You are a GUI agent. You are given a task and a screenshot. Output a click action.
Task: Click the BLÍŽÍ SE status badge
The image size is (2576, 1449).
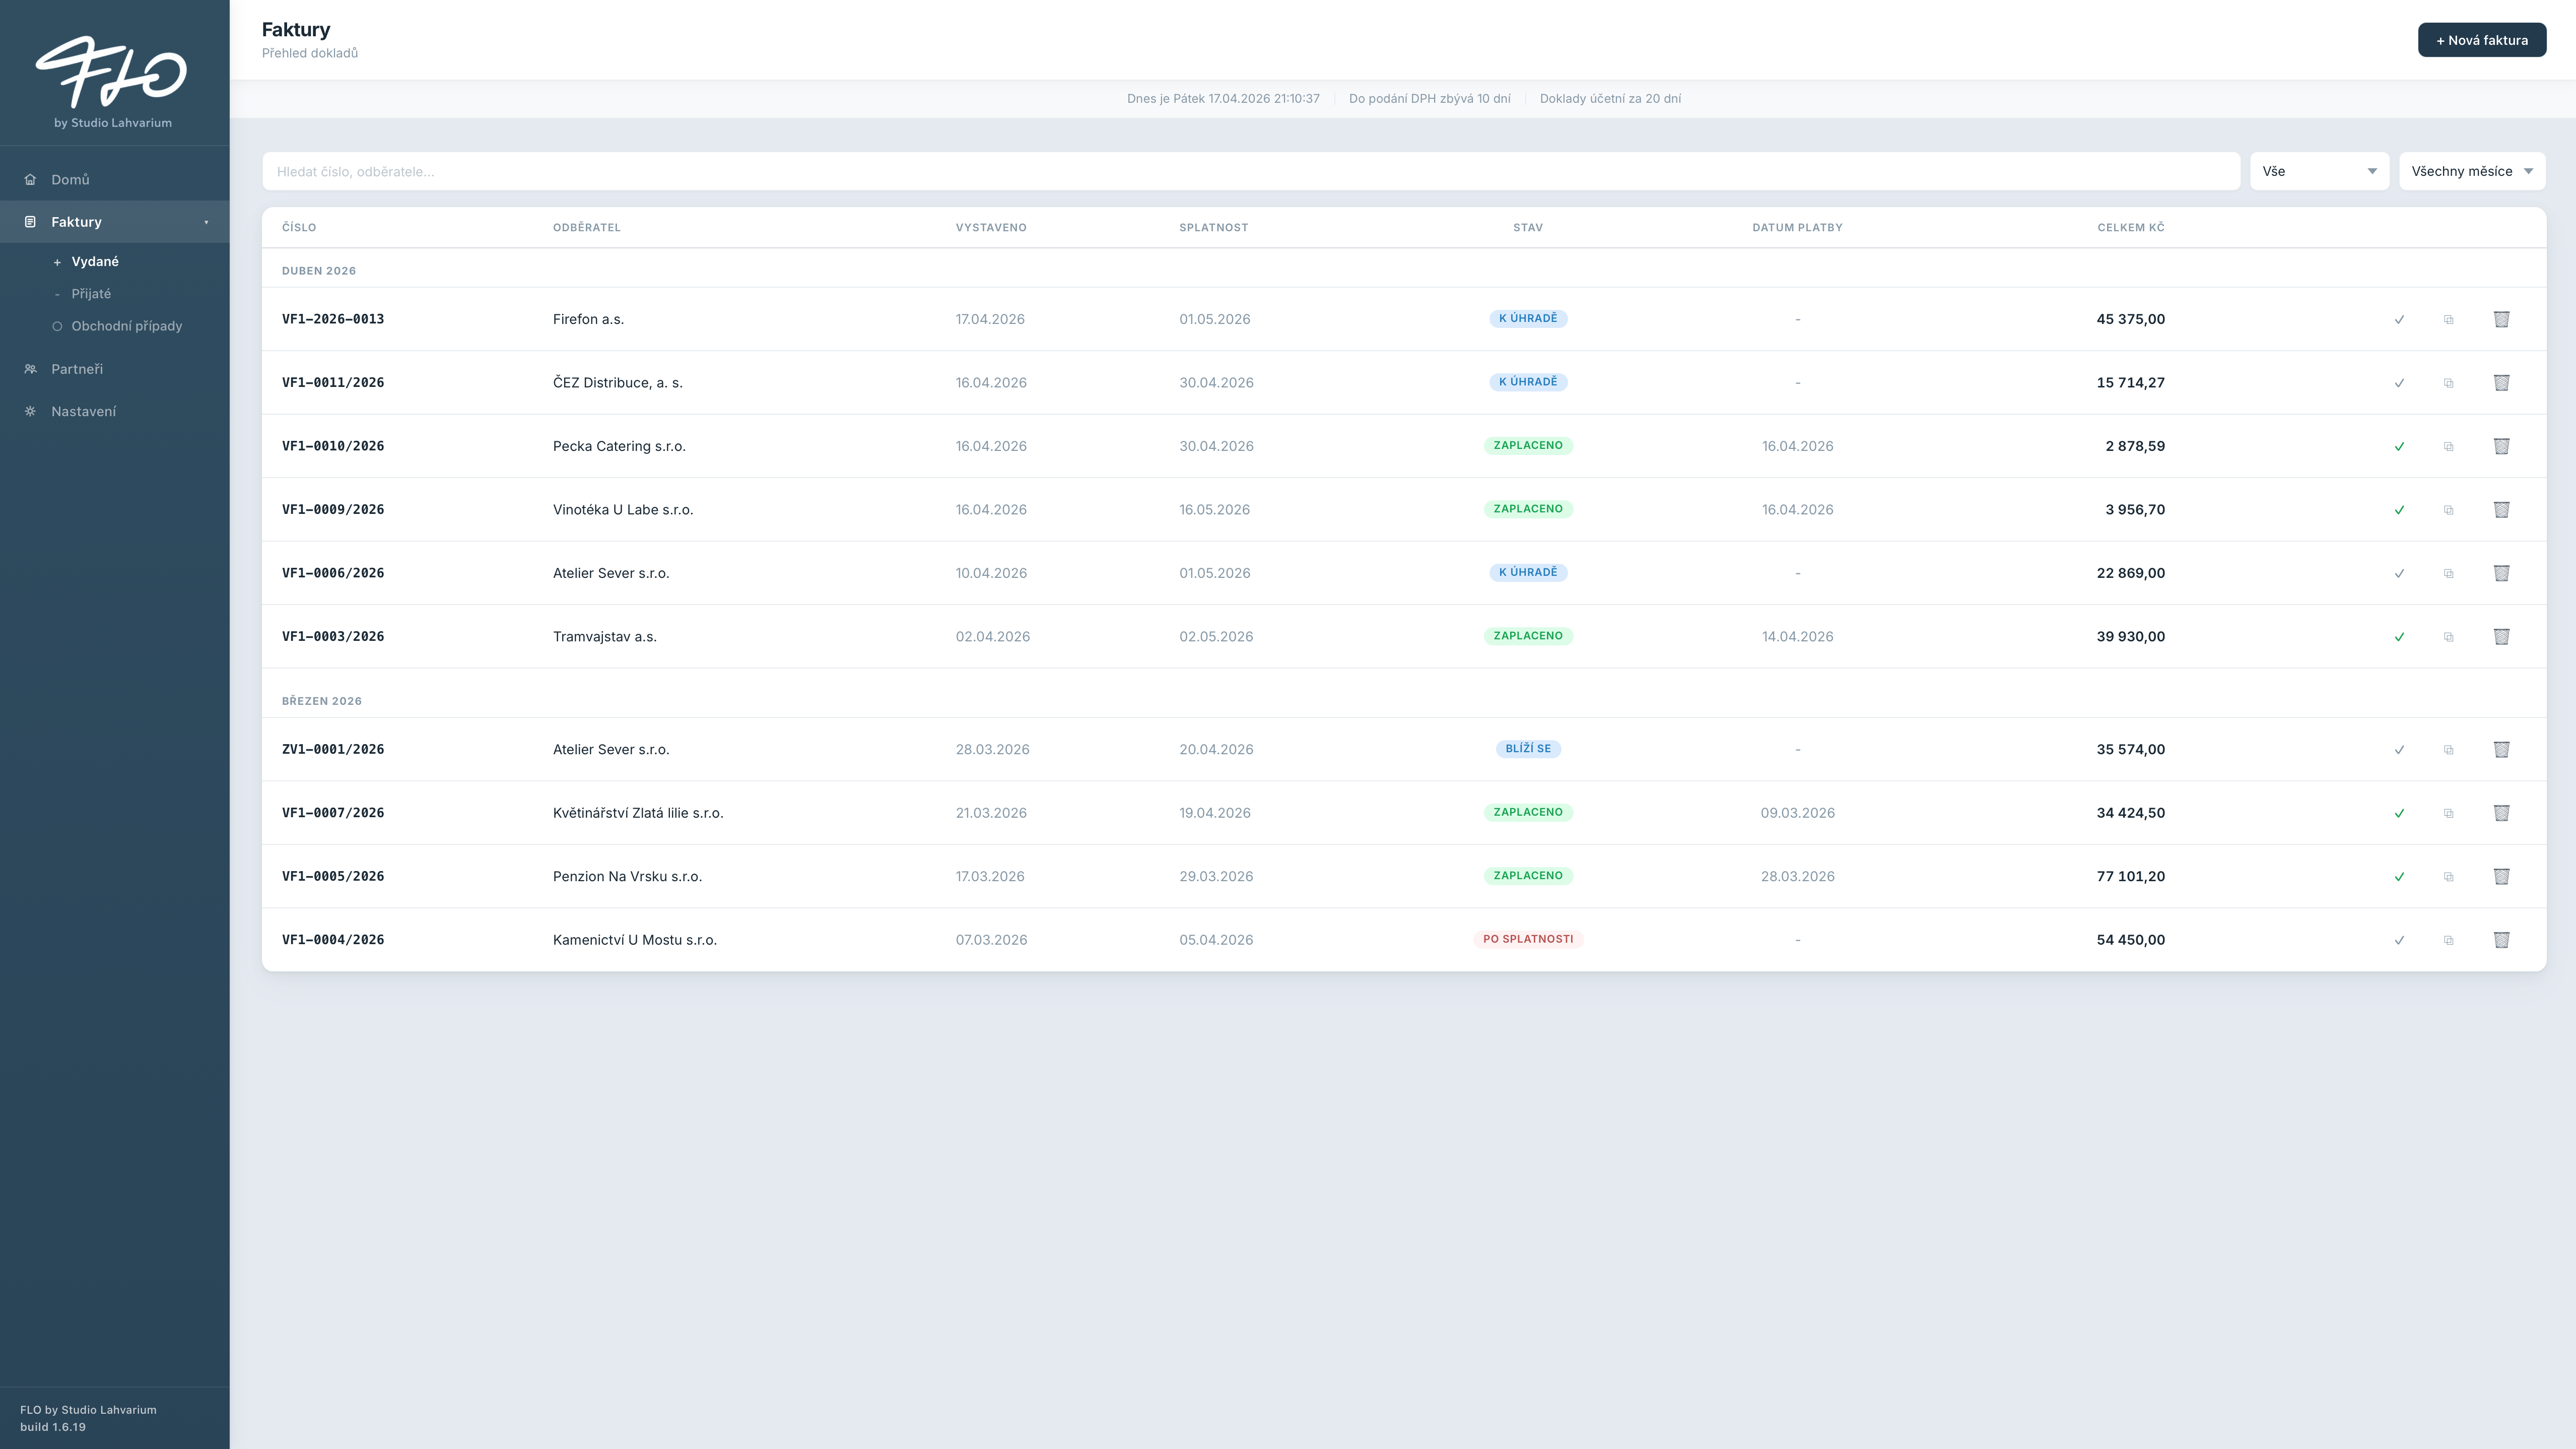(x=1527, y=748)
